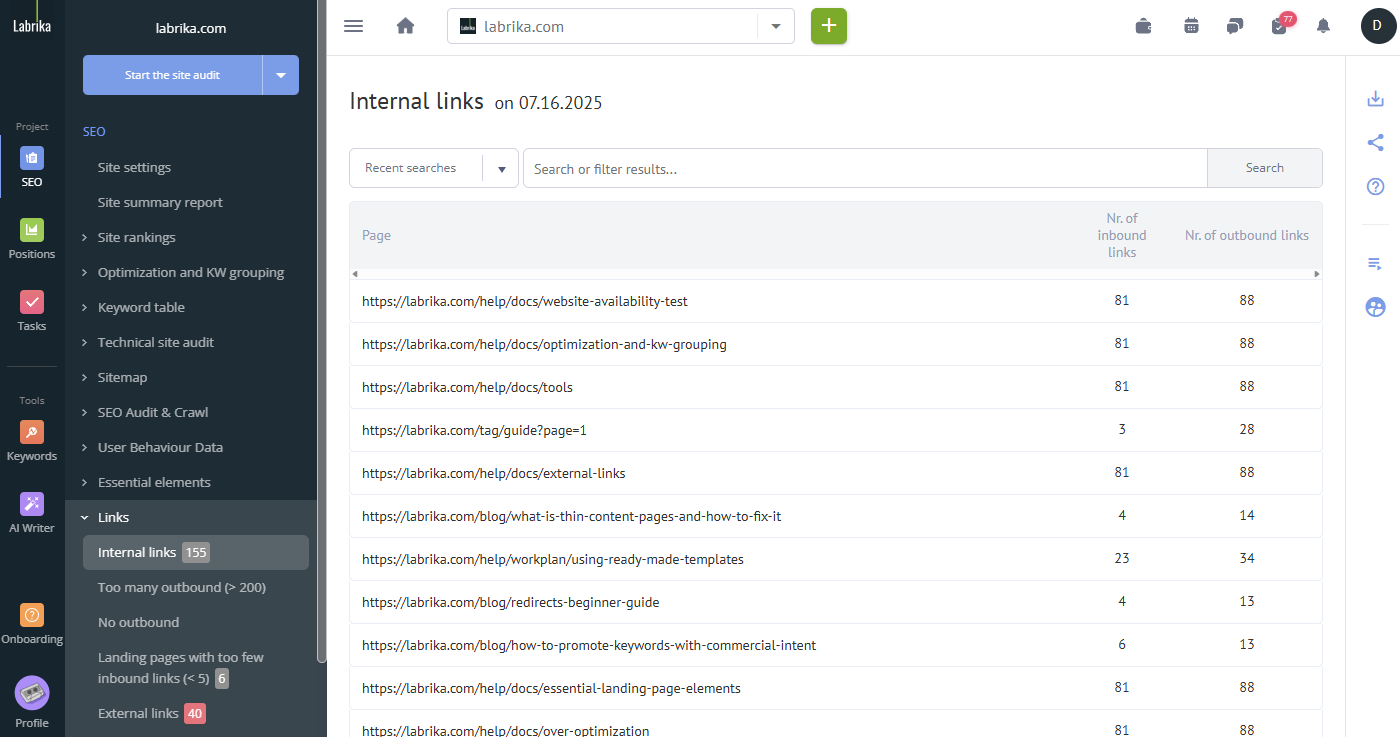Open Positions in the left rail

coord(32,239)
